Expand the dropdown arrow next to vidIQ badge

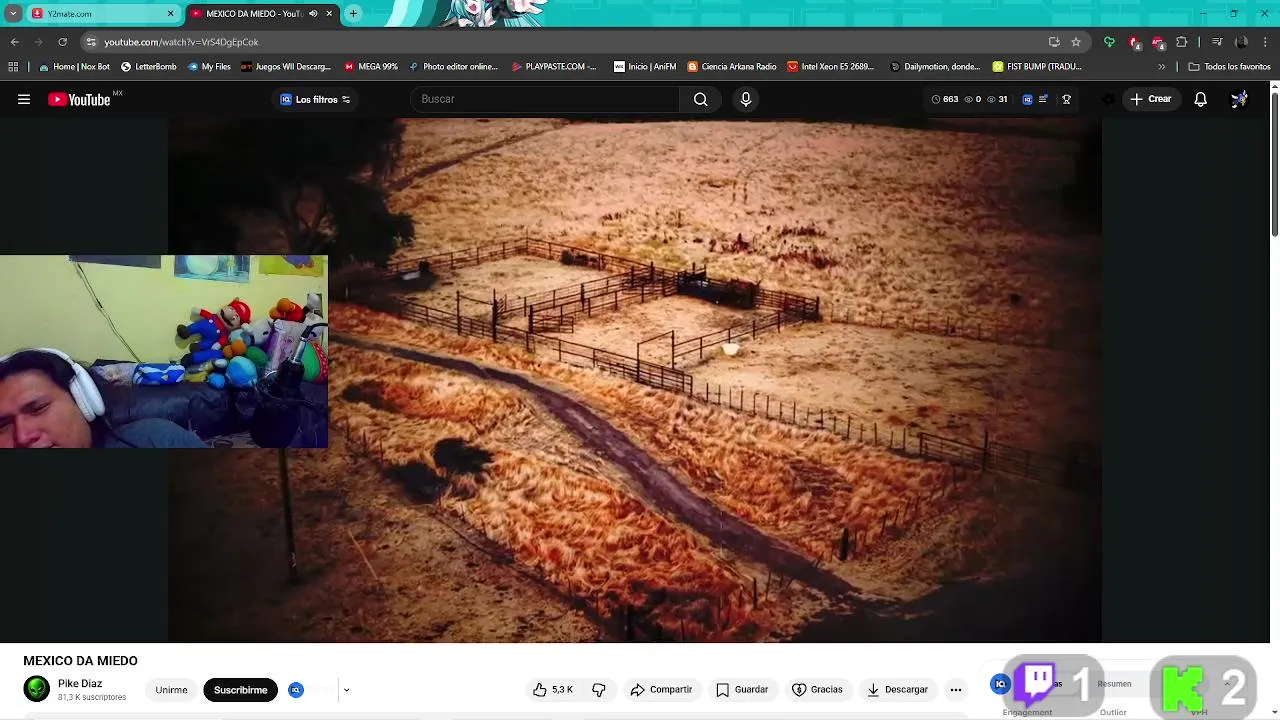[x=346, y=690]
